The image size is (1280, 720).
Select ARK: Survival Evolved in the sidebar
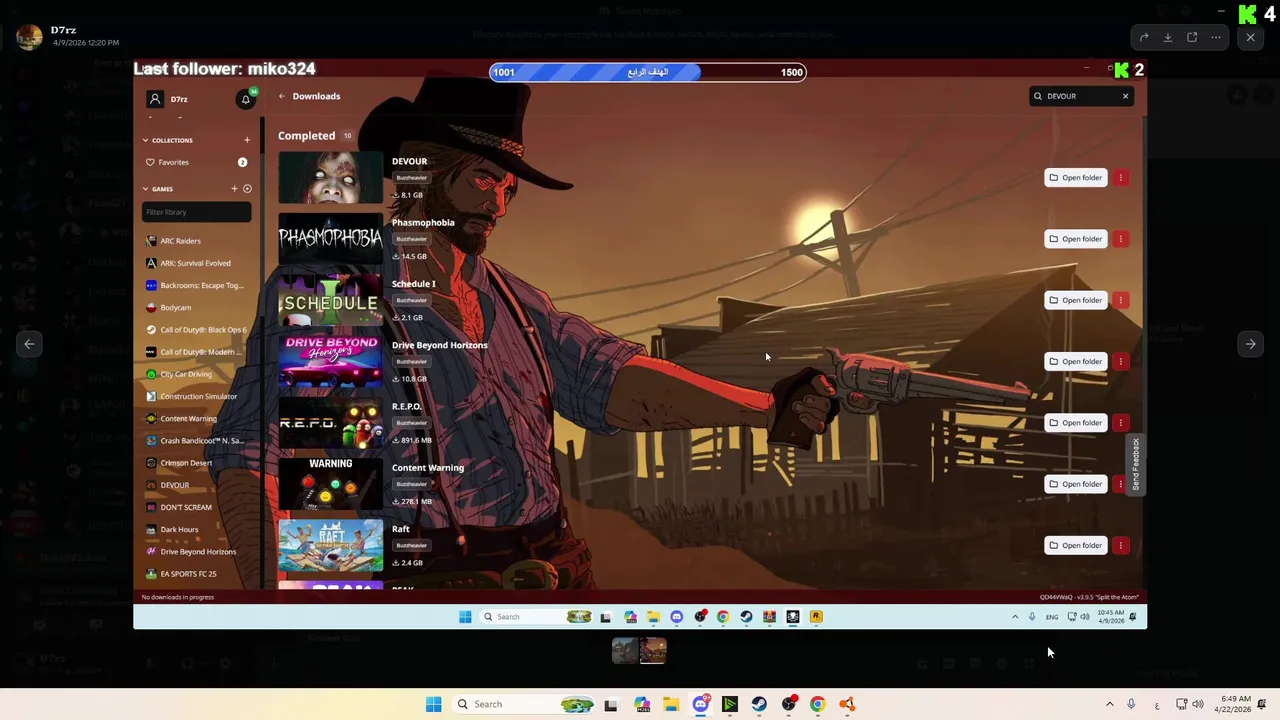pyautogui.click(x=195, y=263)
